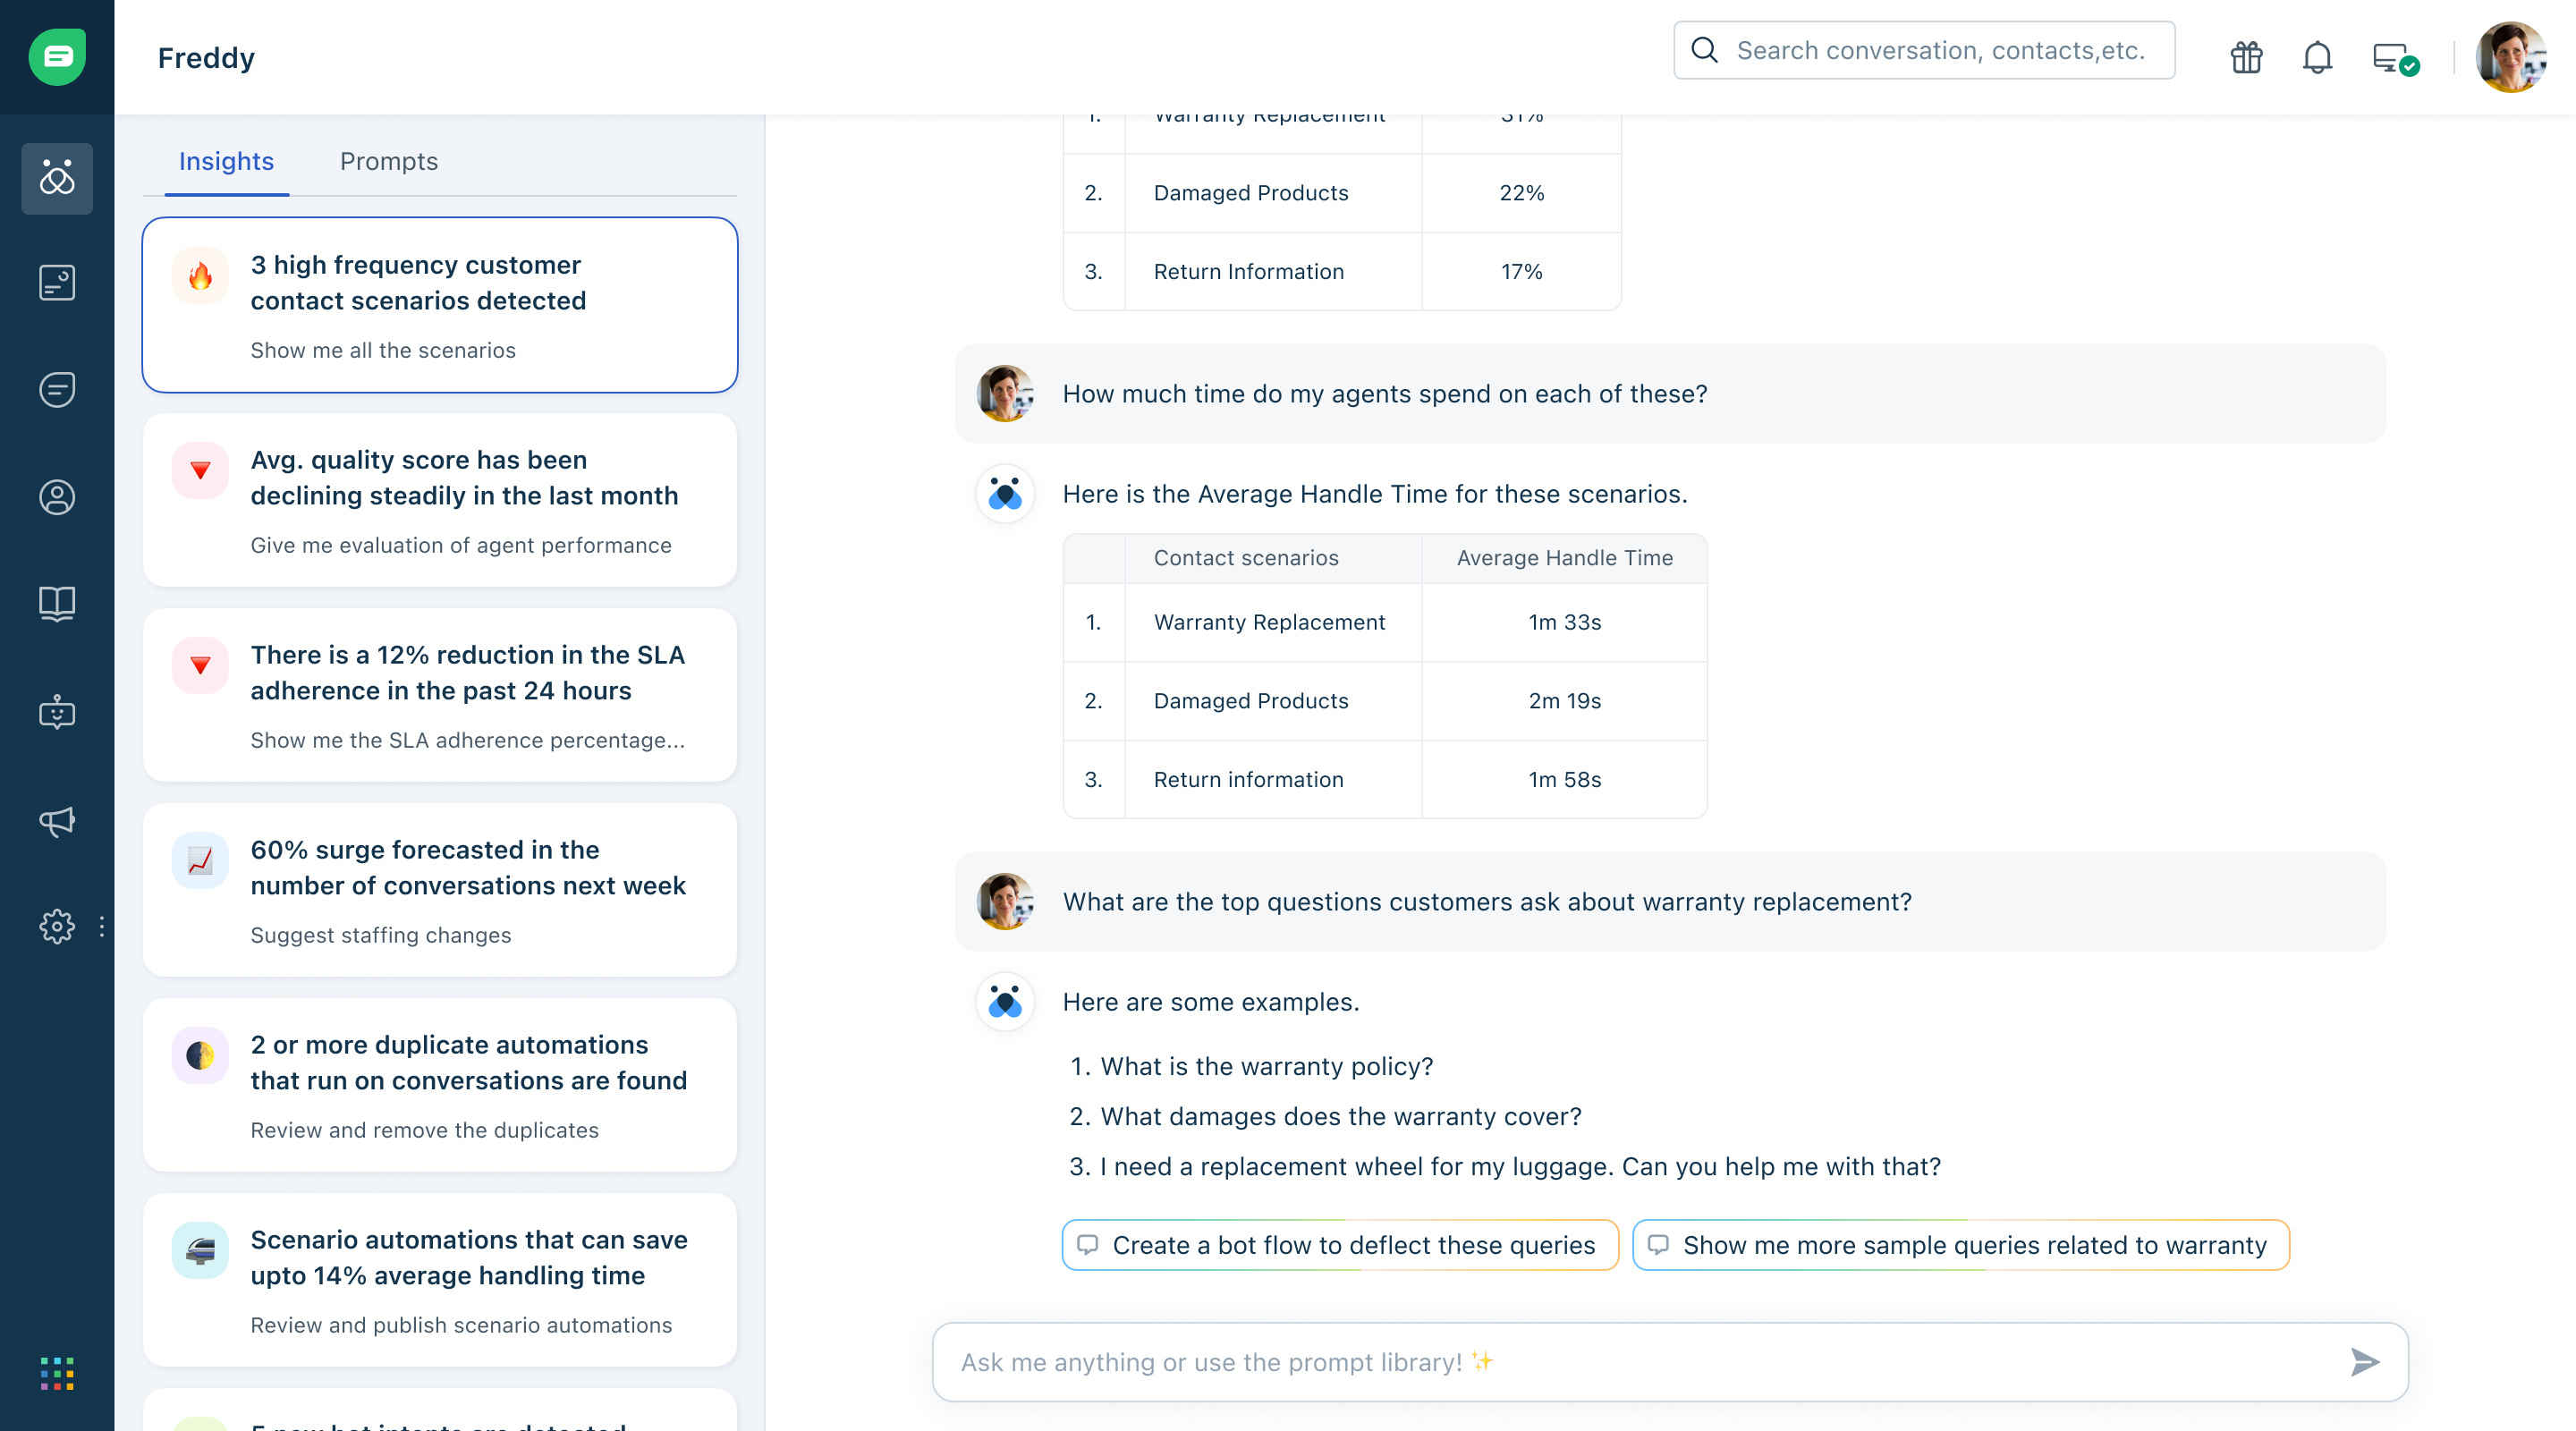This screenshot has width=2576, height=1431.
Task: Open Settings via the gear icon
Action: click(x=57, y=927)
